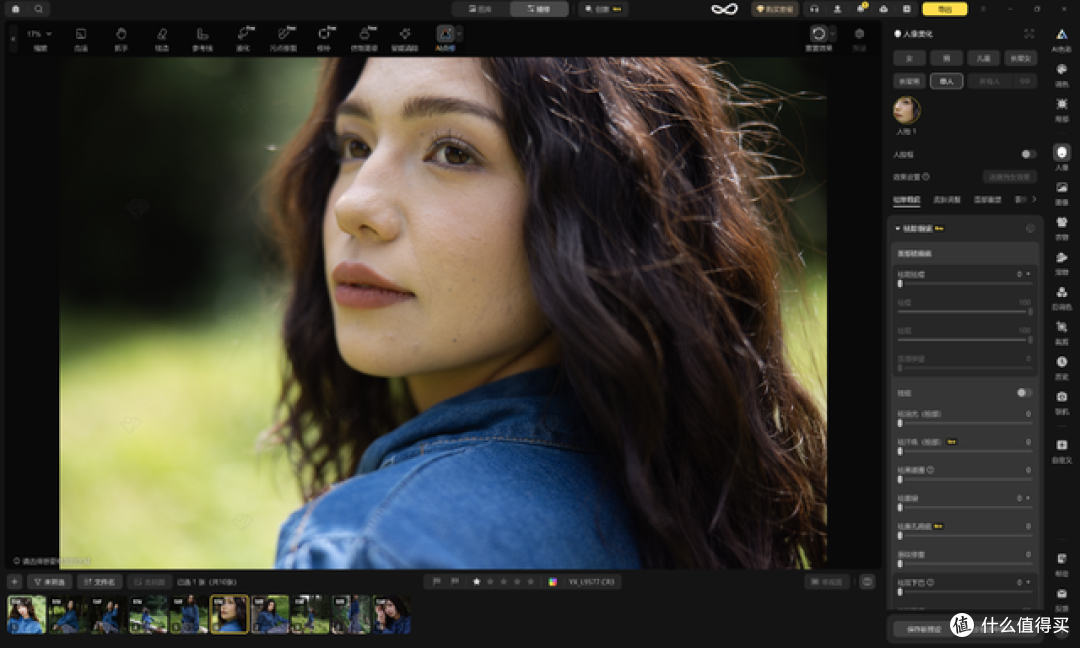Toggle the 人脸框 face frame switch
The width and height of the screenshot is (1080, 648).
pyautogui.click(x=1028, y=154)
